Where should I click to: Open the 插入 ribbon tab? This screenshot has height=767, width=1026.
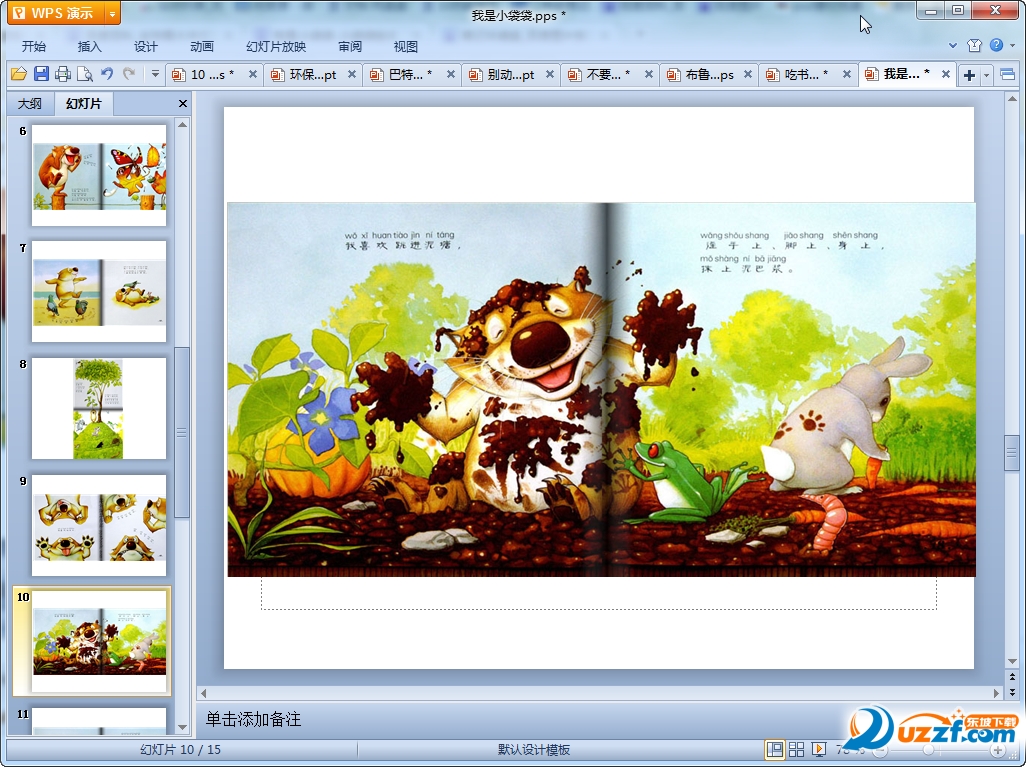pos(90,46)
